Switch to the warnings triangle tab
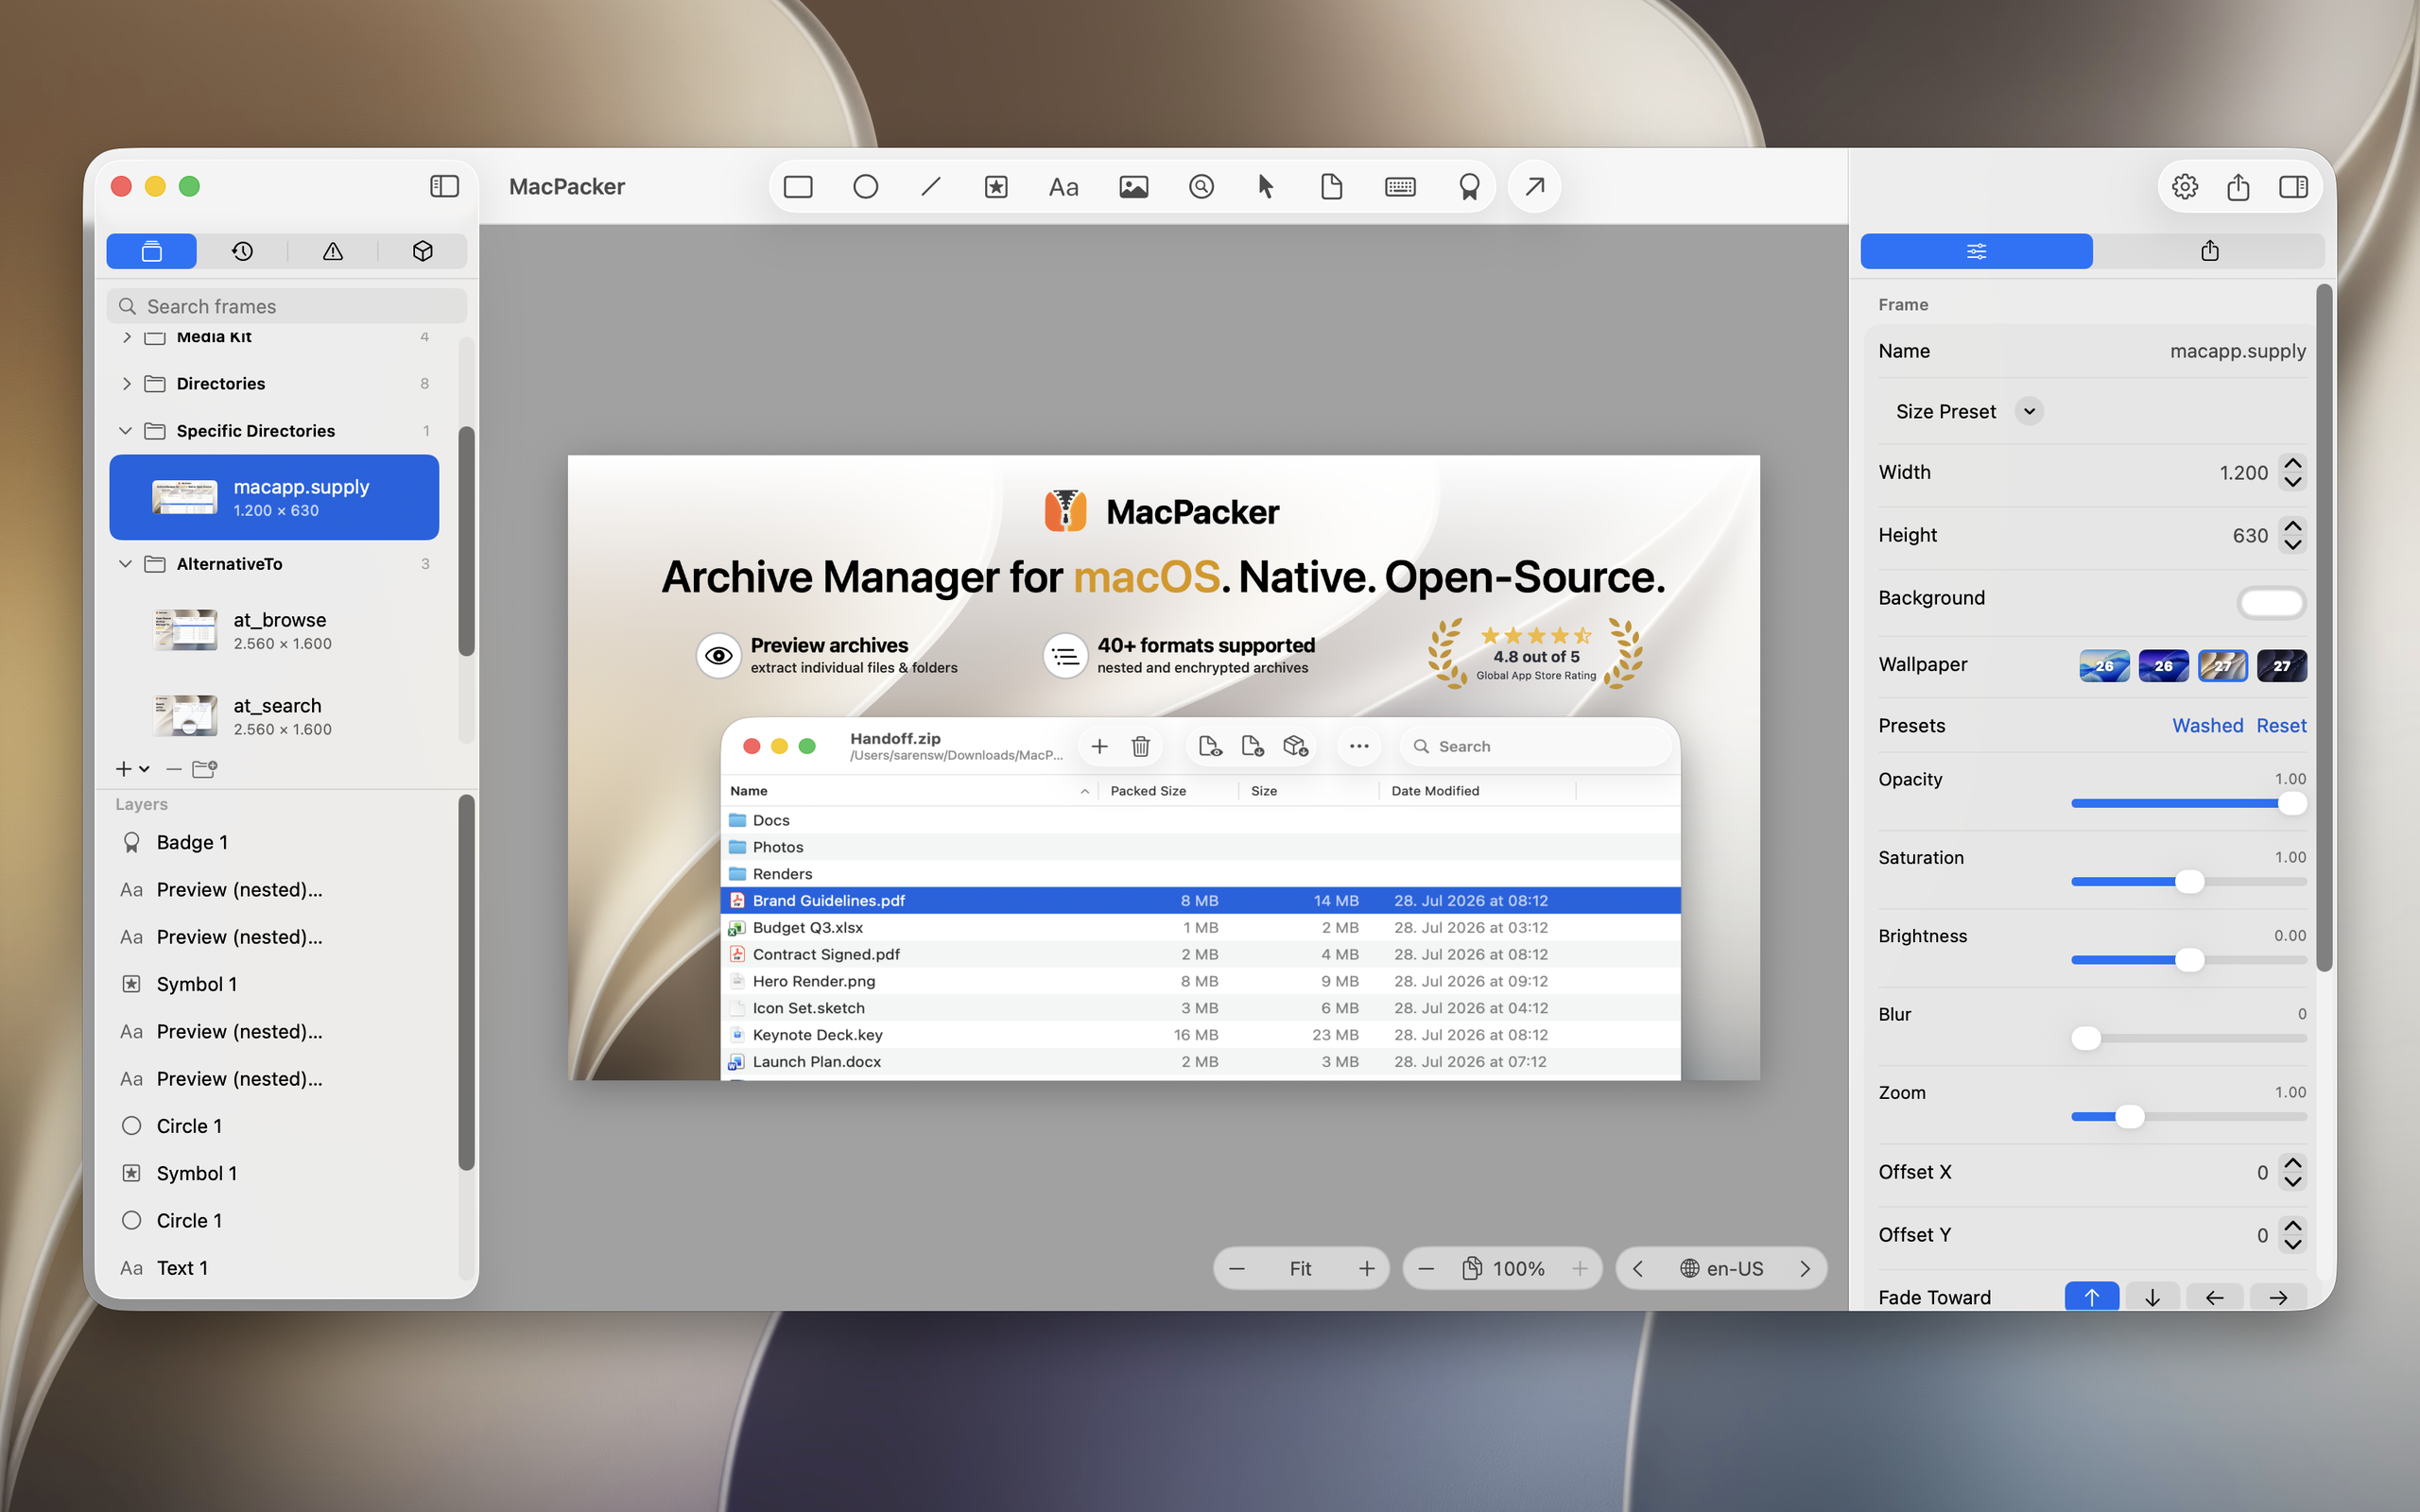This screenshot has width=2420, height=1512. [x=333, y=251]
